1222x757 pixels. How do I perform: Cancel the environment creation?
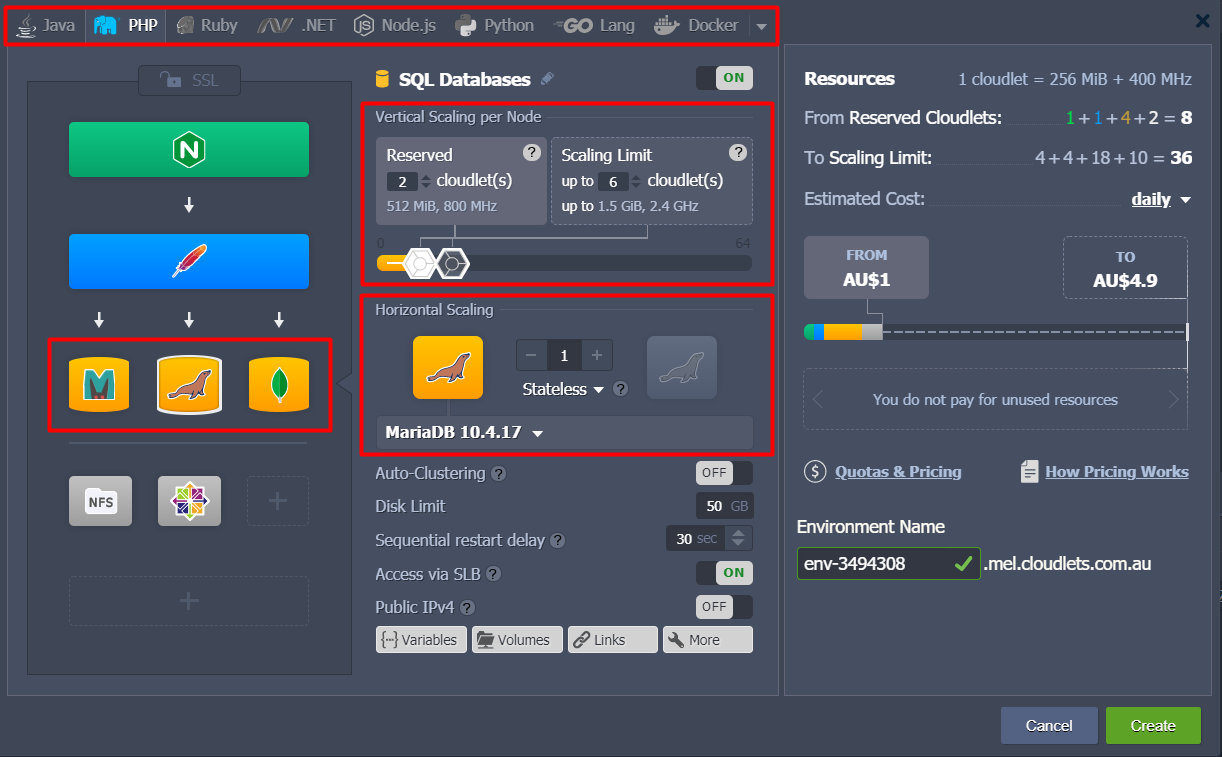[1048, 726]
